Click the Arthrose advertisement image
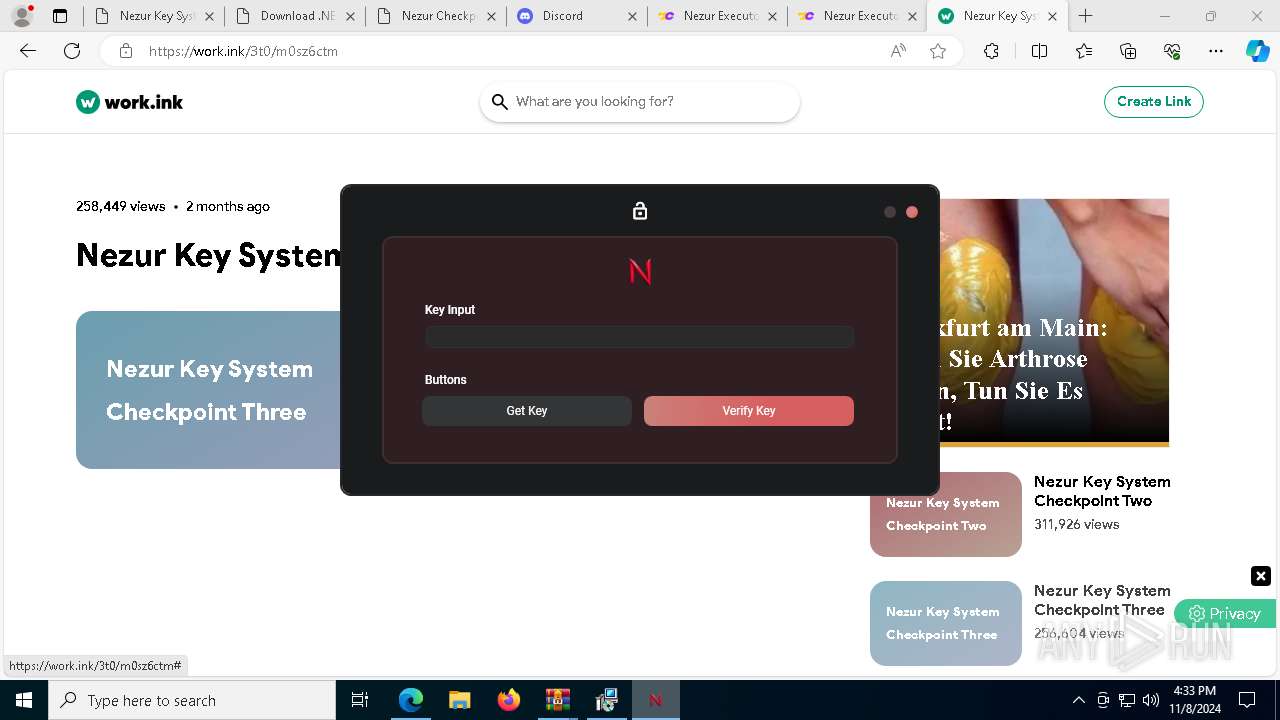The image size is (1280, 720). 1054,322
